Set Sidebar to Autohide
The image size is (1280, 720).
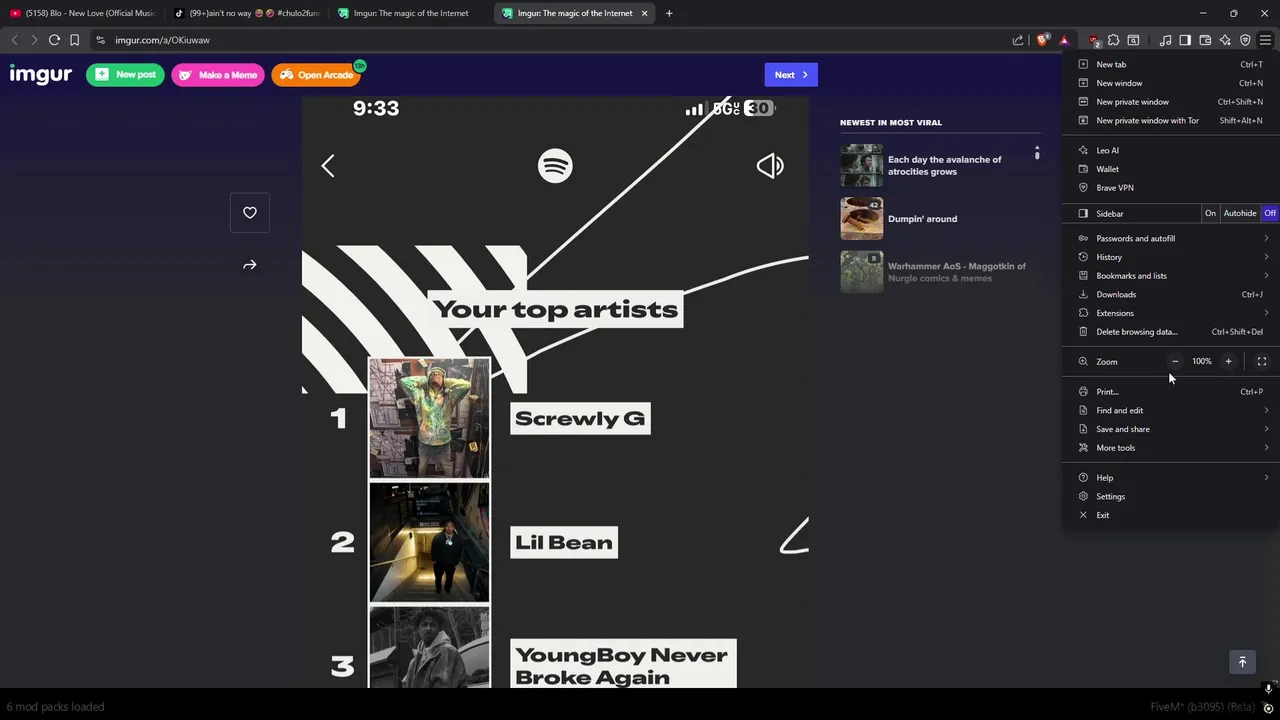(1240, 213)
